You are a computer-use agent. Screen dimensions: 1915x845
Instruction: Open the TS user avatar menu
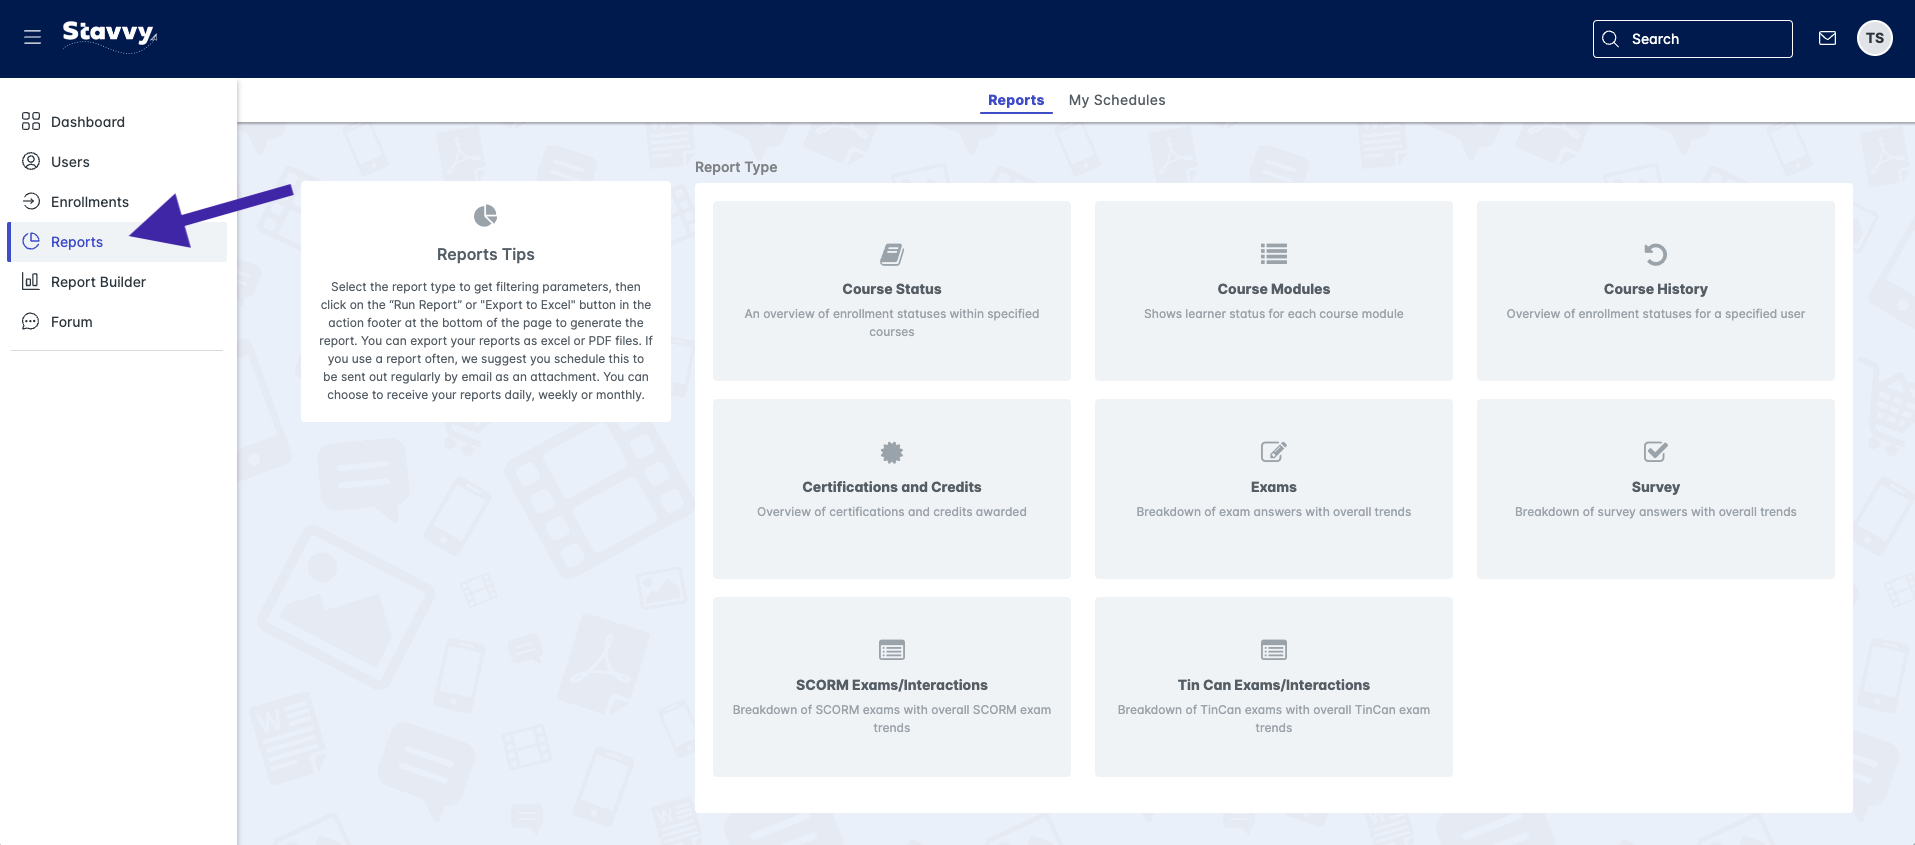1874,38
